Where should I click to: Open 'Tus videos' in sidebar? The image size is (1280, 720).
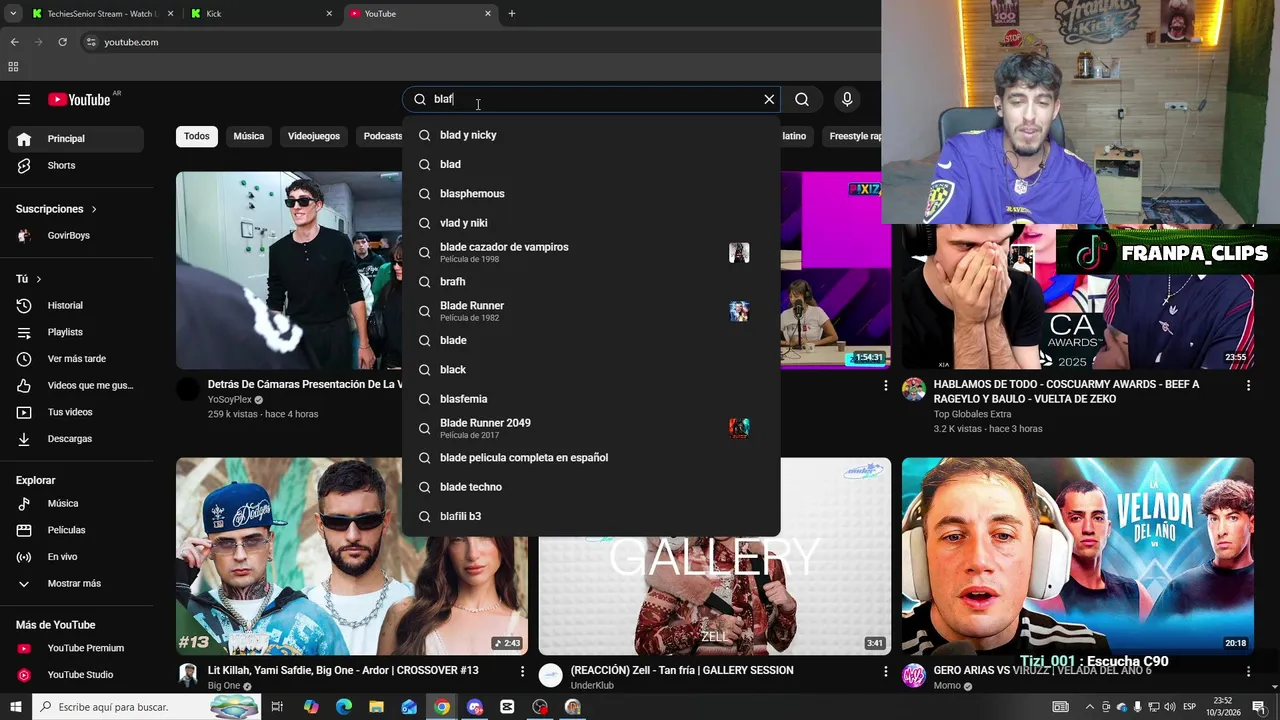(76, 412)
